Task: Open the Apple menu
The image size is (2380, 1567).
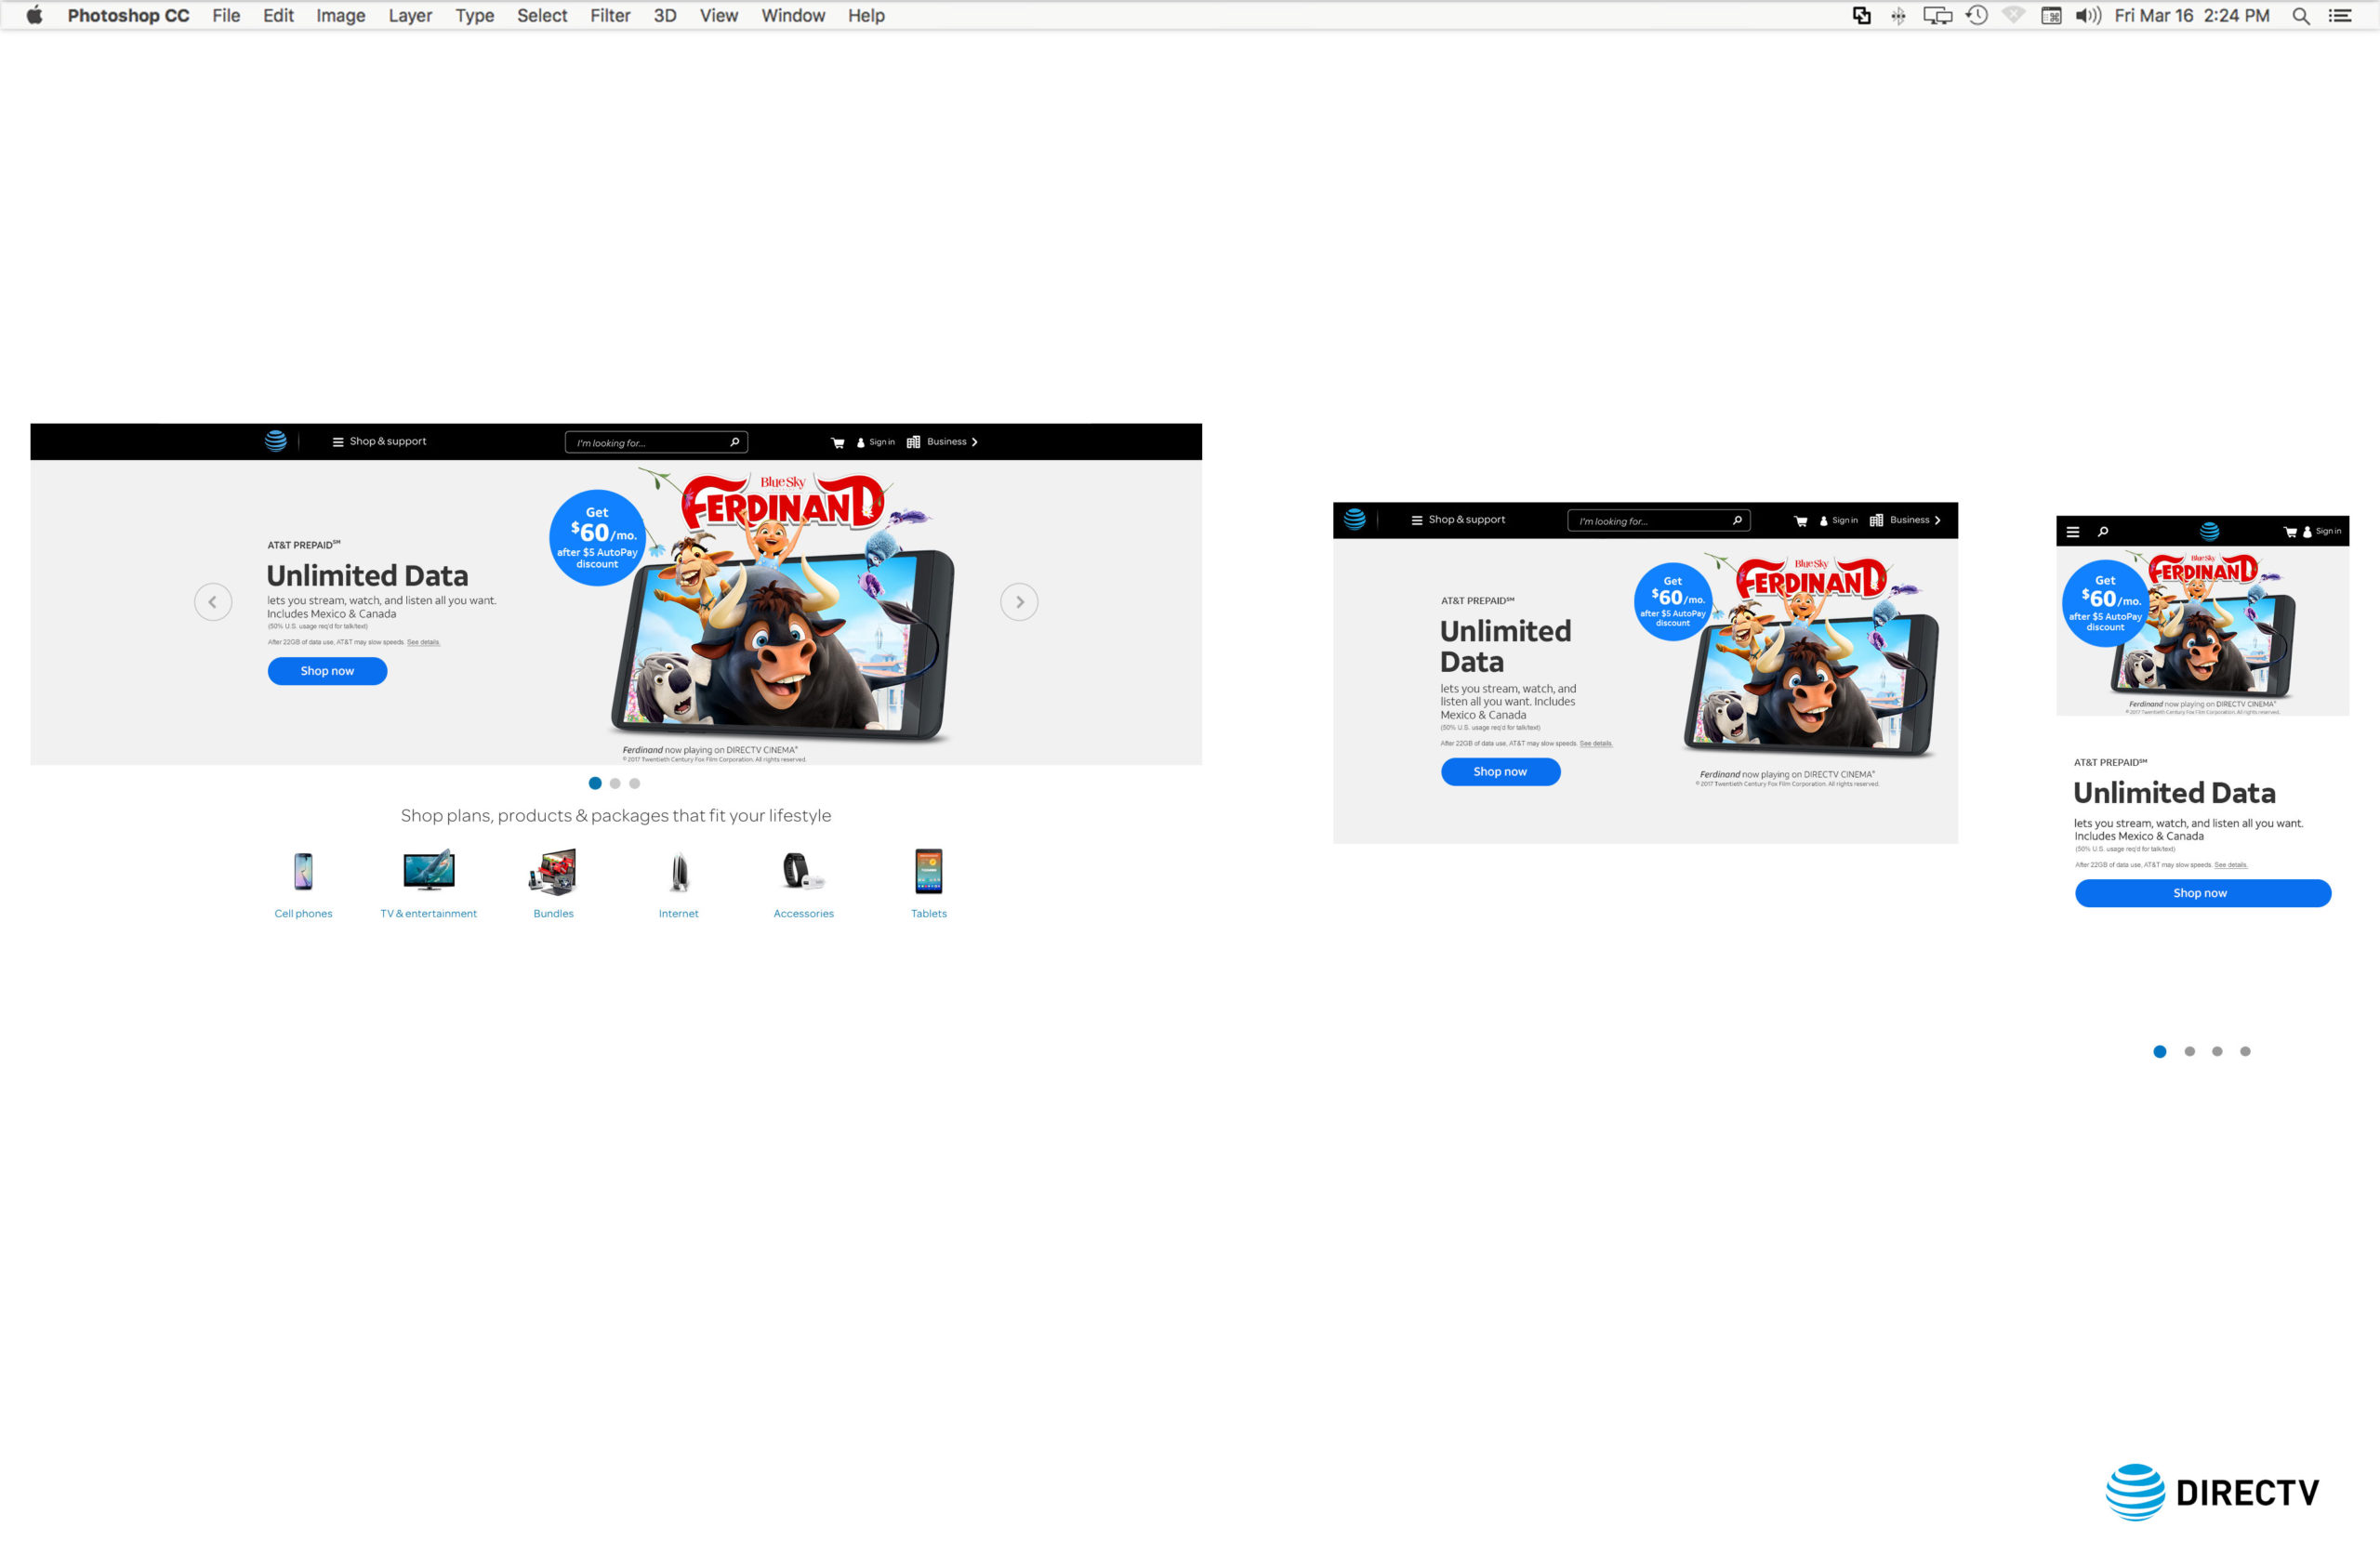Action: click(34, 15)
